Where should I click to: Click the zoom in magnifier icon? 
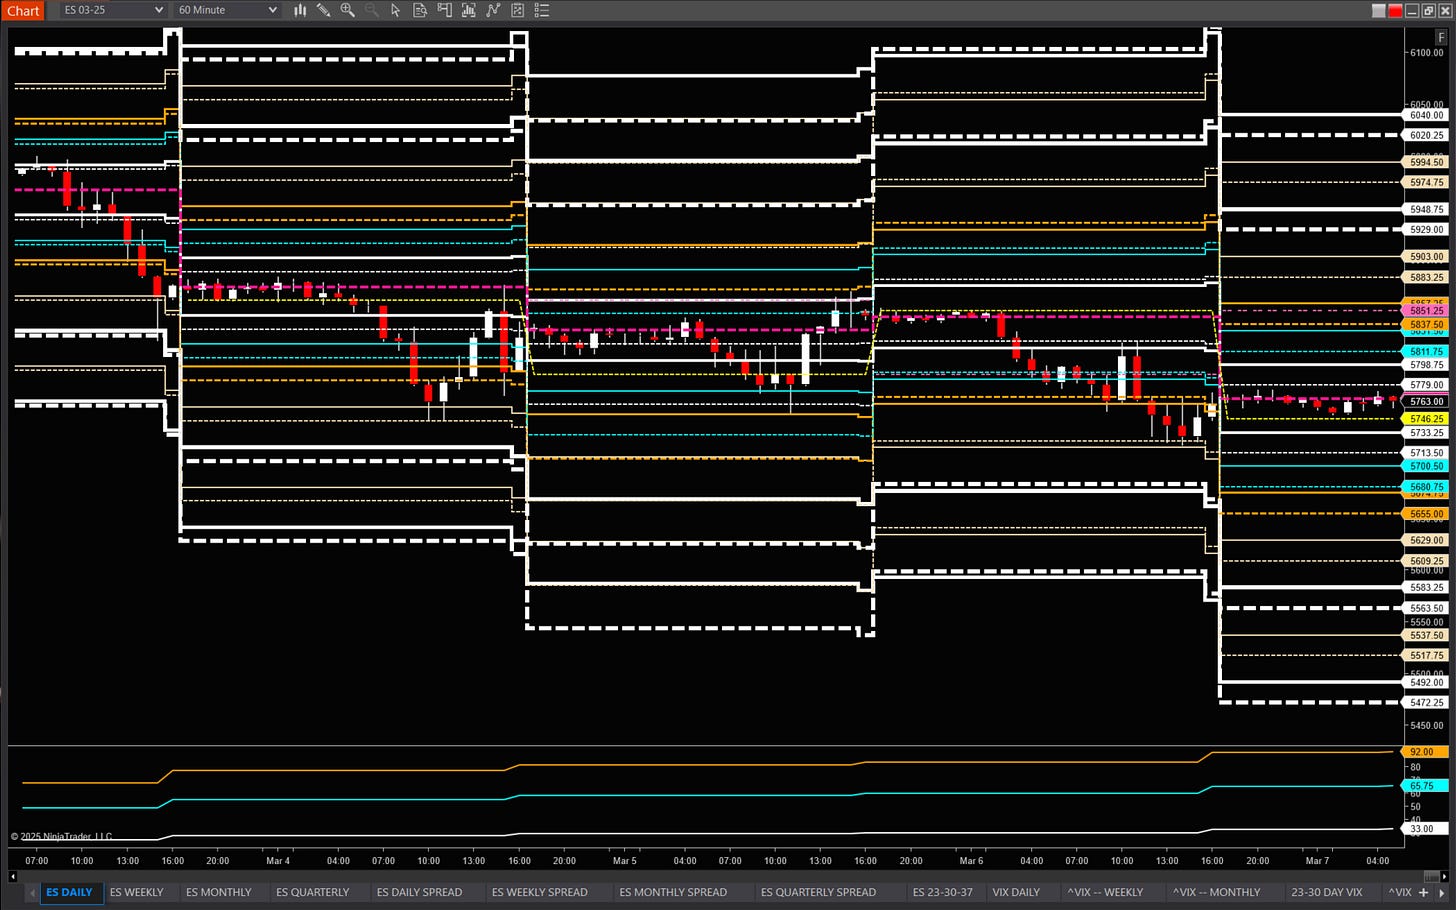coord(348,10)
